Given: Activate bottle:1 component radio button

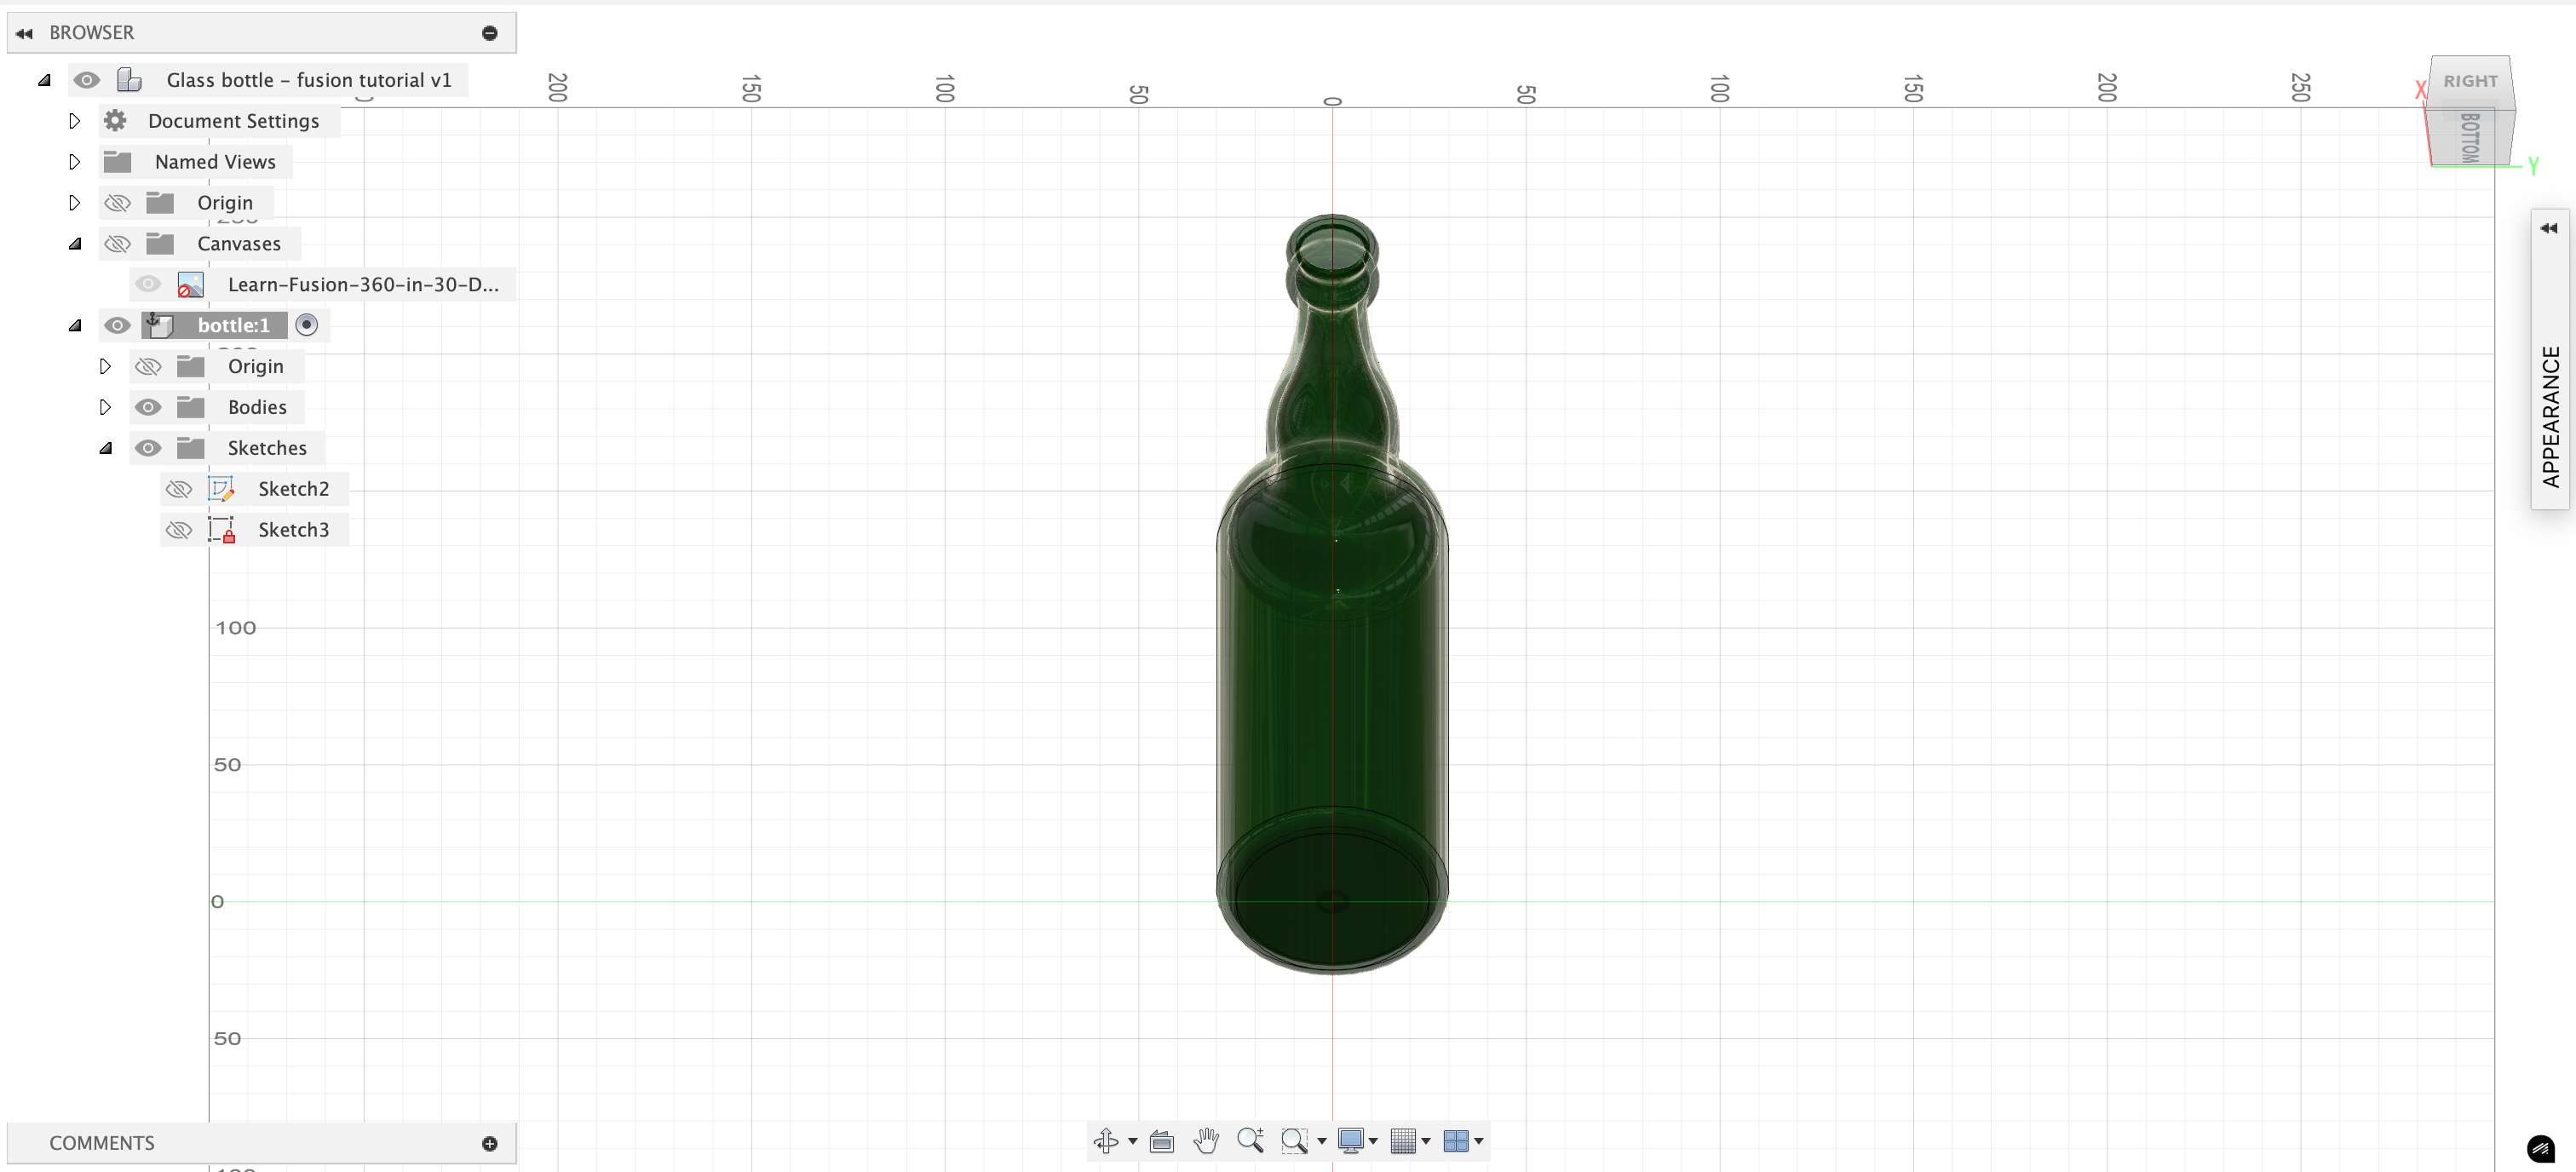Looking at the screenshot, I should click(307, 325).
